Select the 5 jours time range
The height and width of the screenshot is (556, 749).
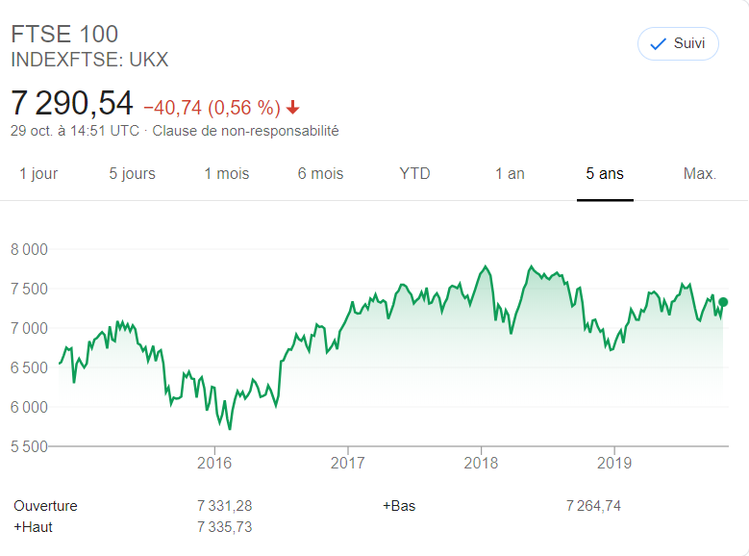click(132, 173)
